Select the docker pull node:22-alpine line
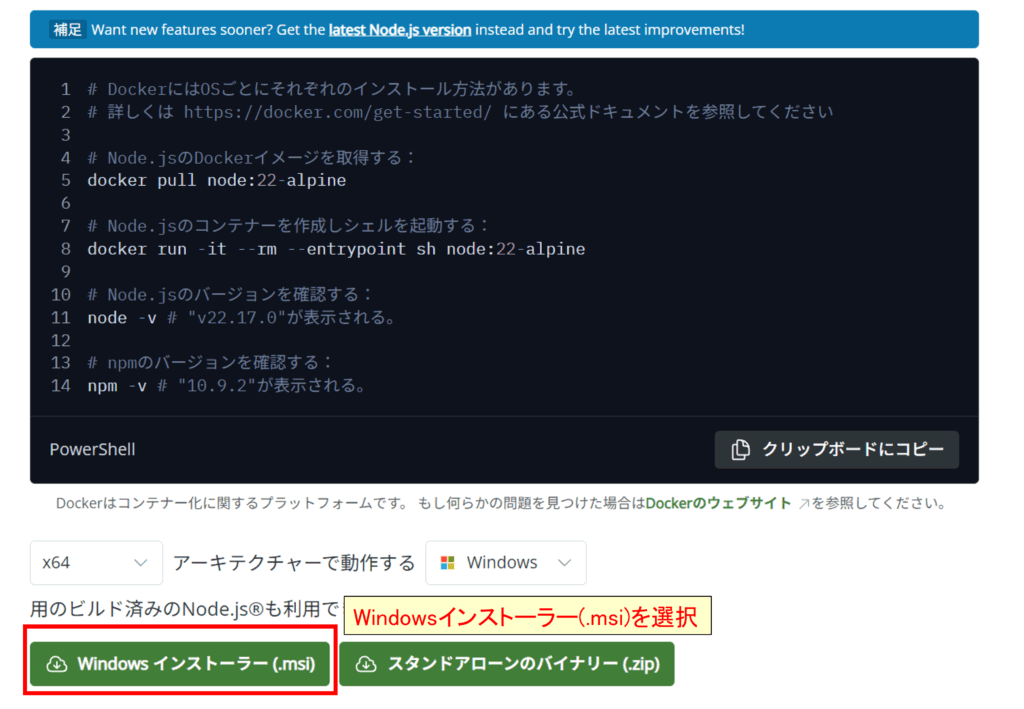The image size is (1024, 709). tap(217, 180)
